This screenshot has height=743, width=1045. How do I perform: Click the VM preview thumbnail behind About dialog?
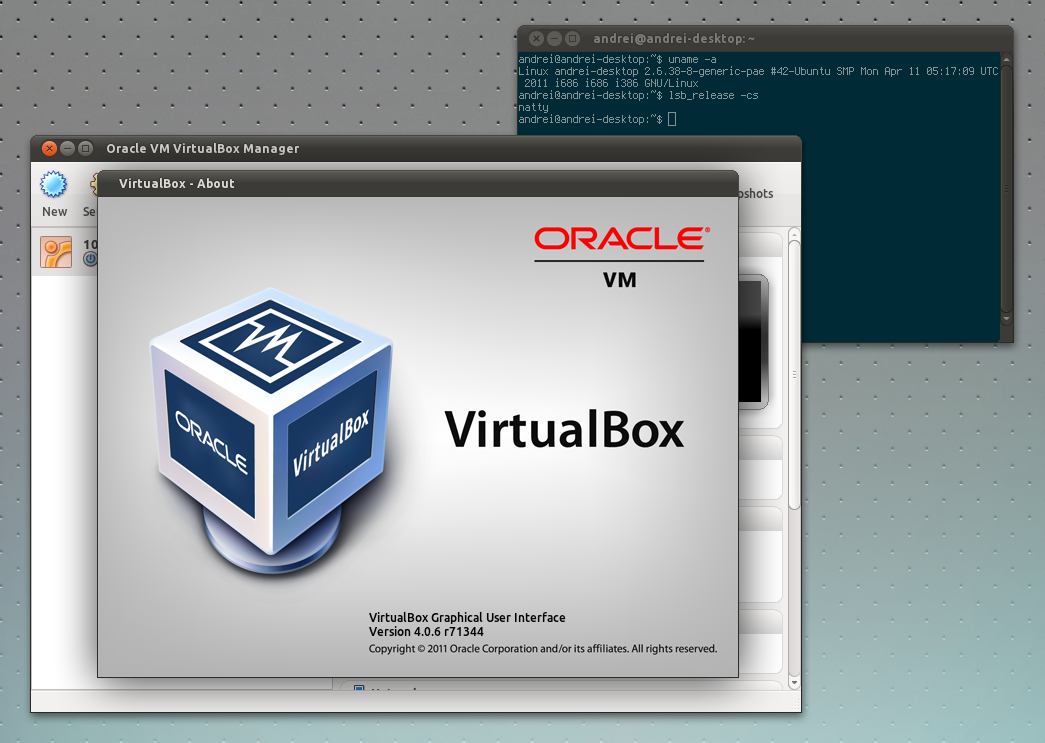point(753,341)
